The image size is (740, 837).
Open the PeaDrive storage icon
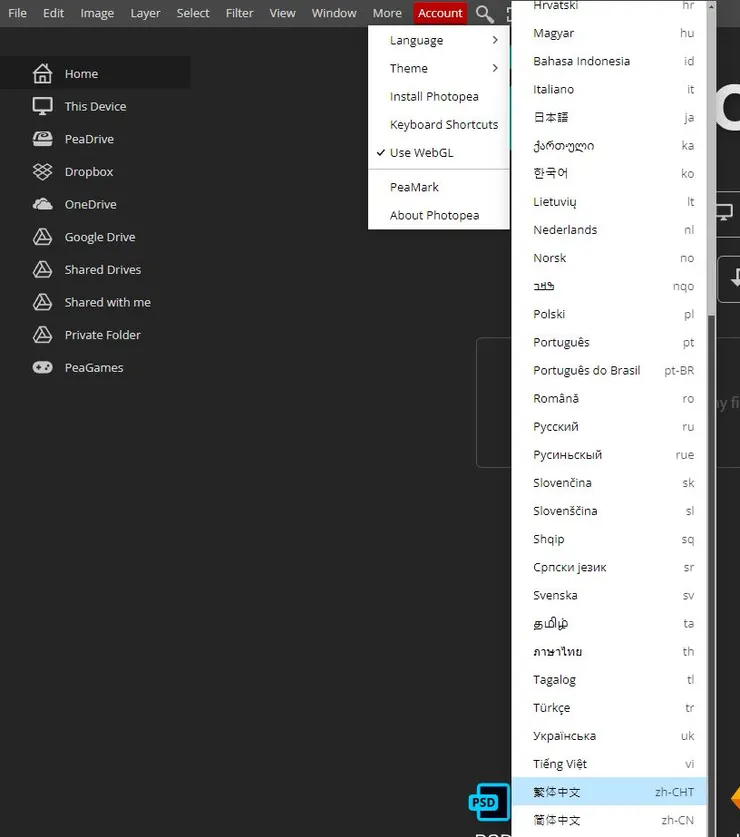43,139
